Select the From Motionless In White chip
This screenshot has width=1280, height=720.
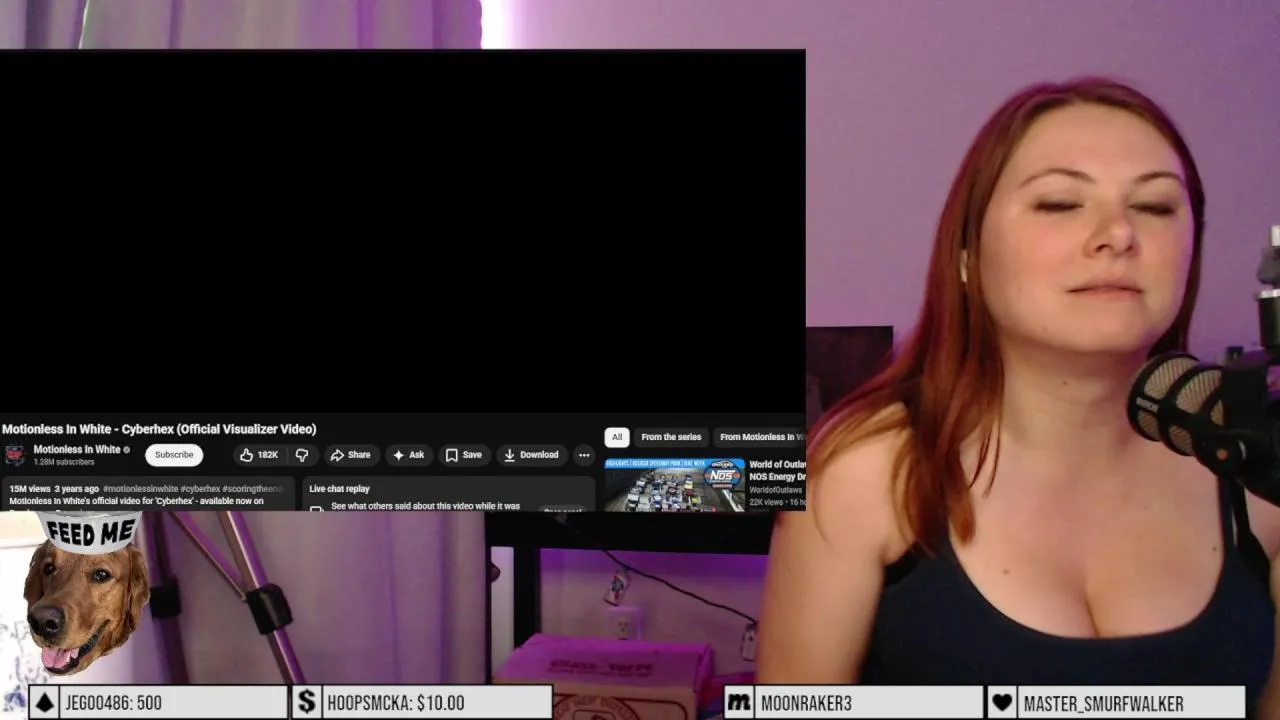pyautogui.click(x=761, y=437)
